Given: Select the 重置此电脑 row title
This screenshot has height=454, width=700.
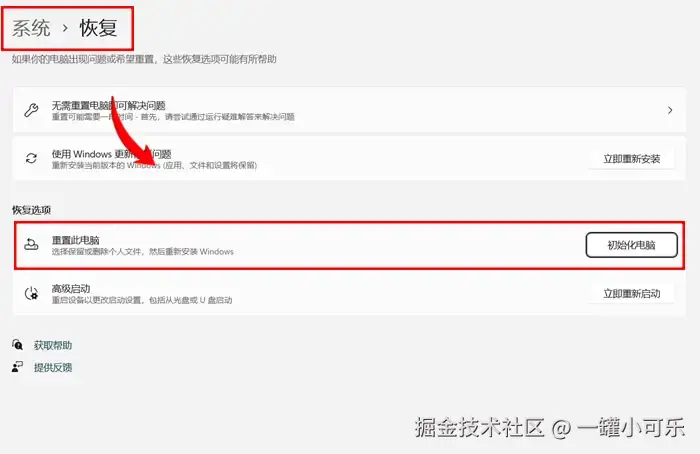Looking at the screenshot, I should tap(75, 240).
